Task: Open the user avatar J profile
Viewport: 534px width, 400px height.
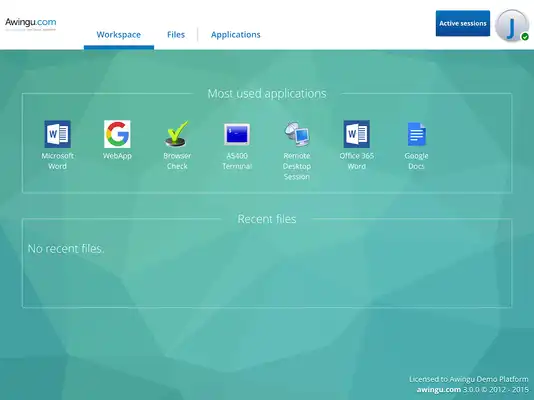Action: [512, 26]
